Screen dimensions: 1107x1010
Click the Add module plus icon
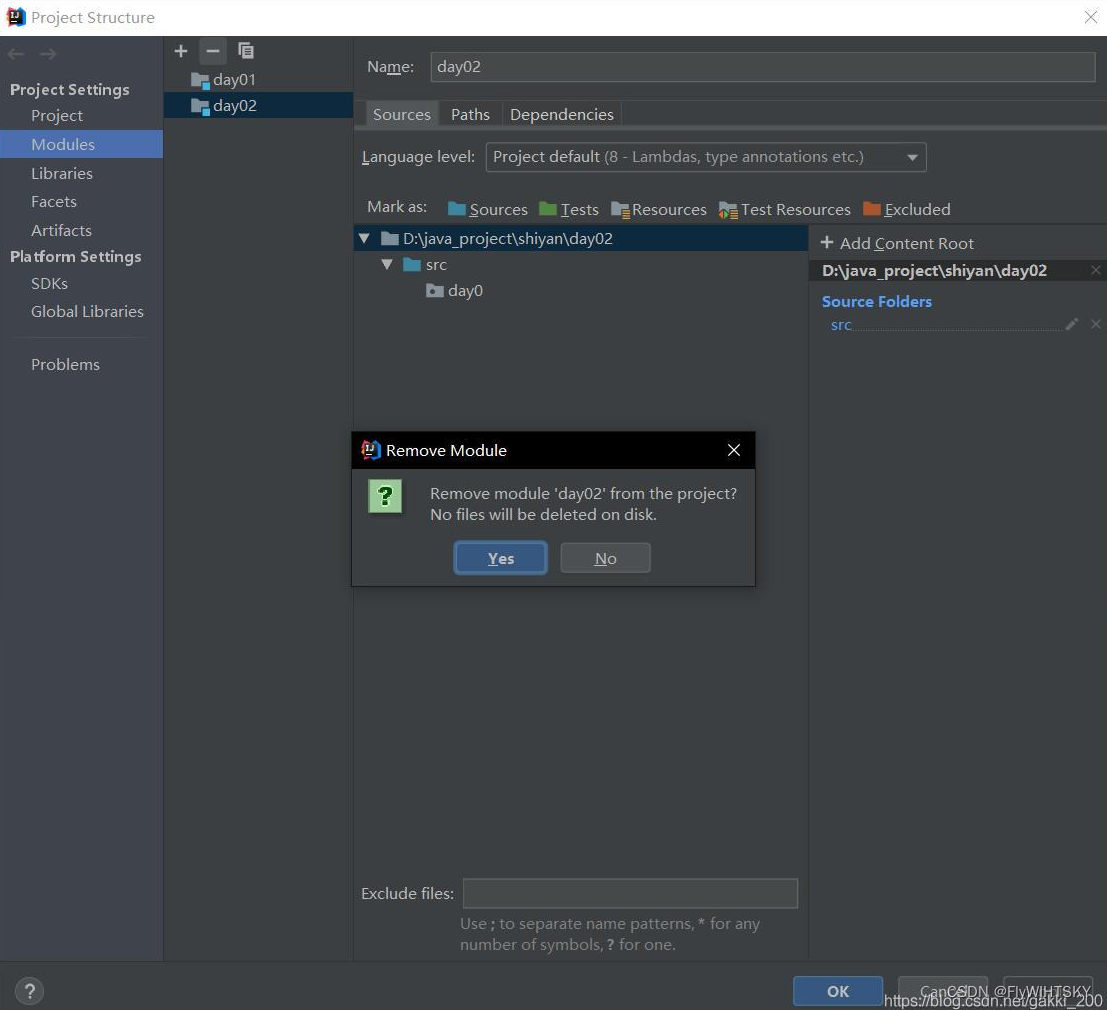pyautogui.click(x=180, y=51)
